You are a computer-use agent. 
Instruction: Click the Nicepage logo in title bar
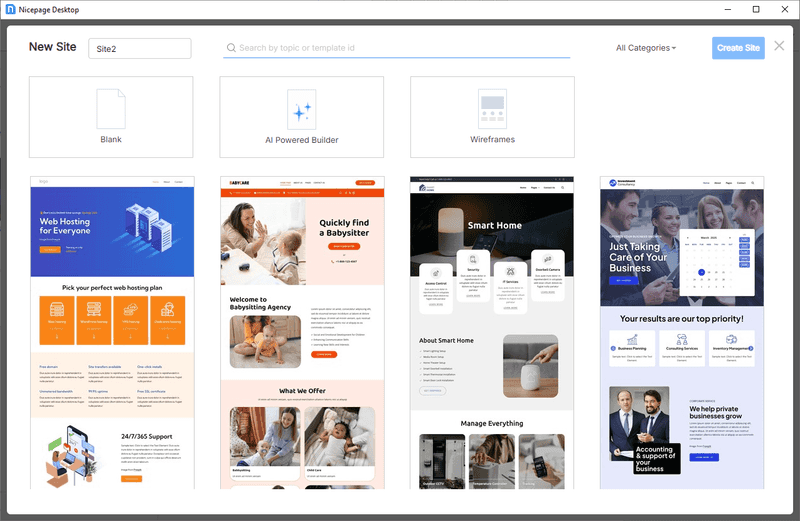(x=10, y=9)
